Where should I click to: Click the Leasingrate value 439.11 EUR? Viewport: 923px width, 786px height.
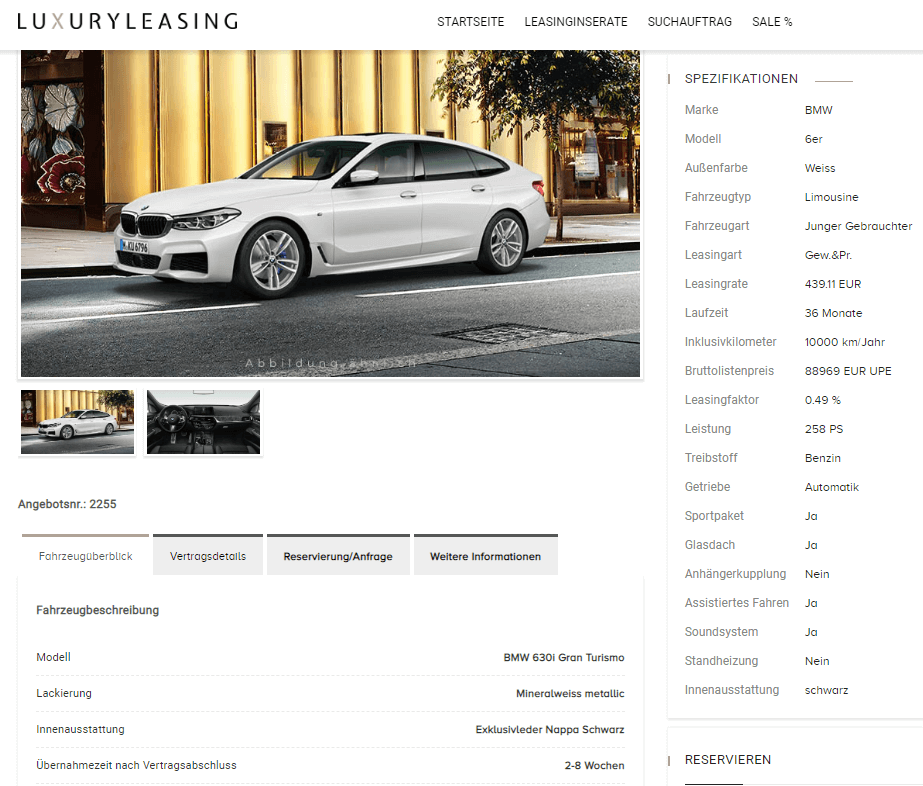(x=833, y=284)
